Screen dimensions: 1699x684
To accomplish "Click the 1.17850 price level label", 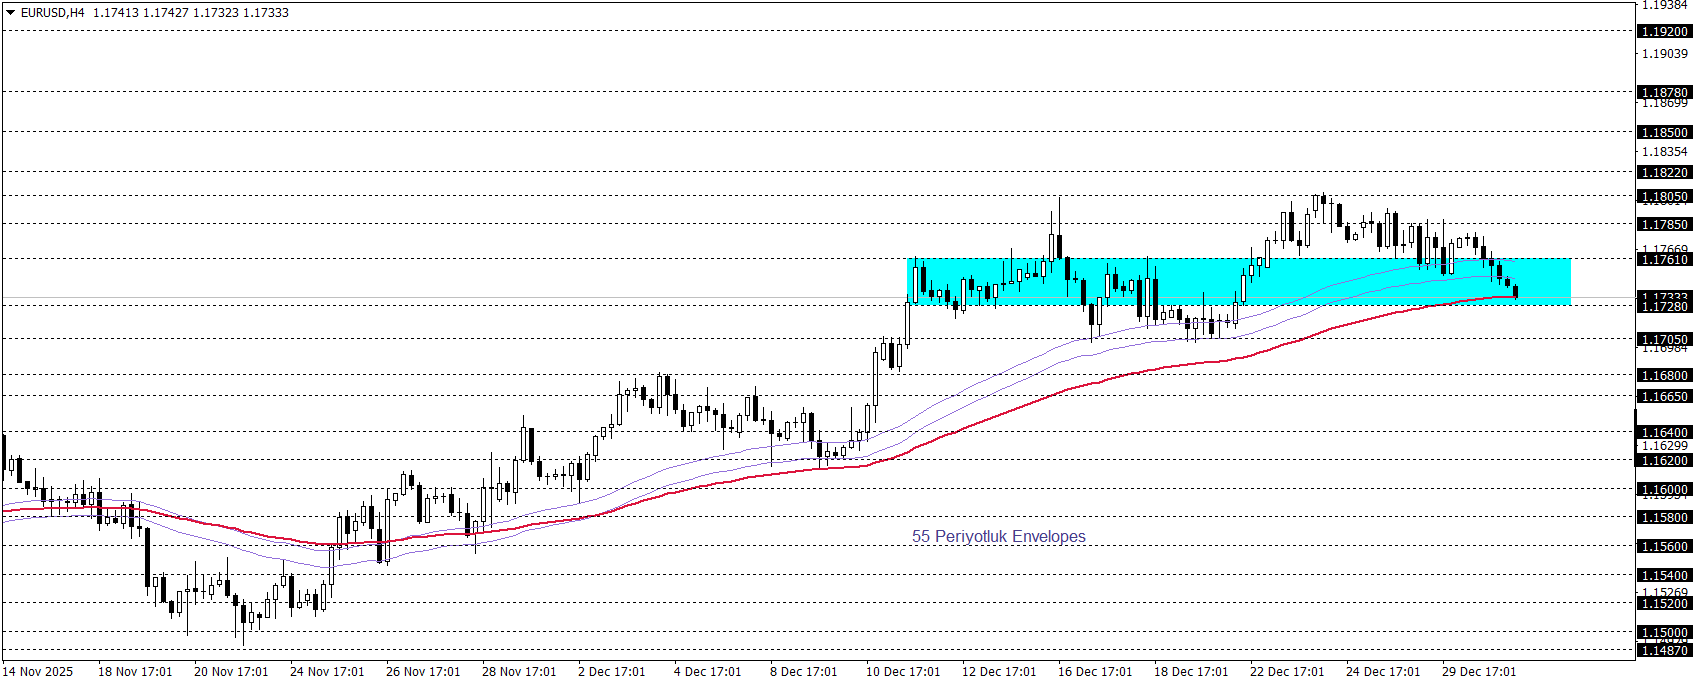I will (x=1665, y=225).
